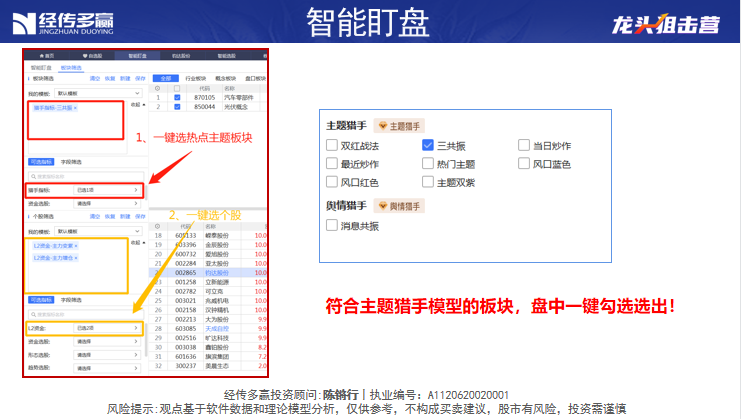741x419 pixels.
Task: Open column settings icon in block table
Action: [x=157, y=88]
